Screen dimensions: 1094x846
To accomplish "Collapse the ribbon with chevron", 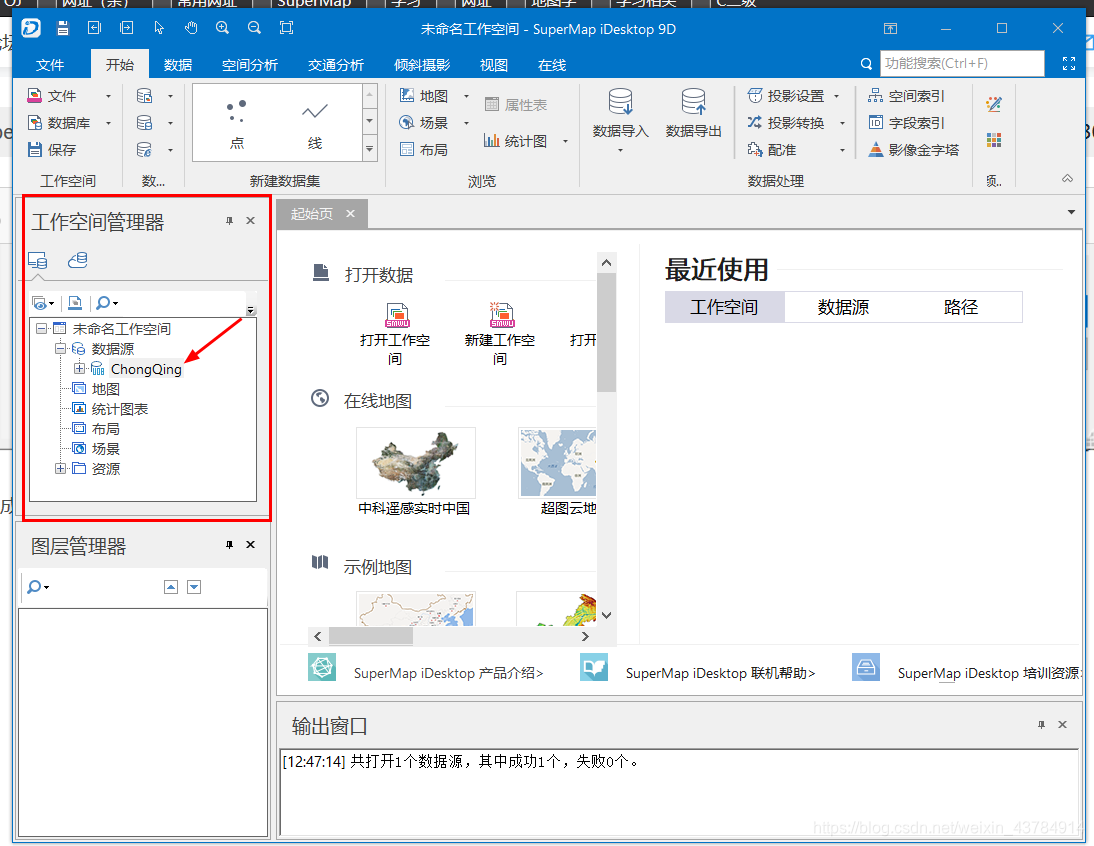I will pyautogui.click(x=1067, y=179).
